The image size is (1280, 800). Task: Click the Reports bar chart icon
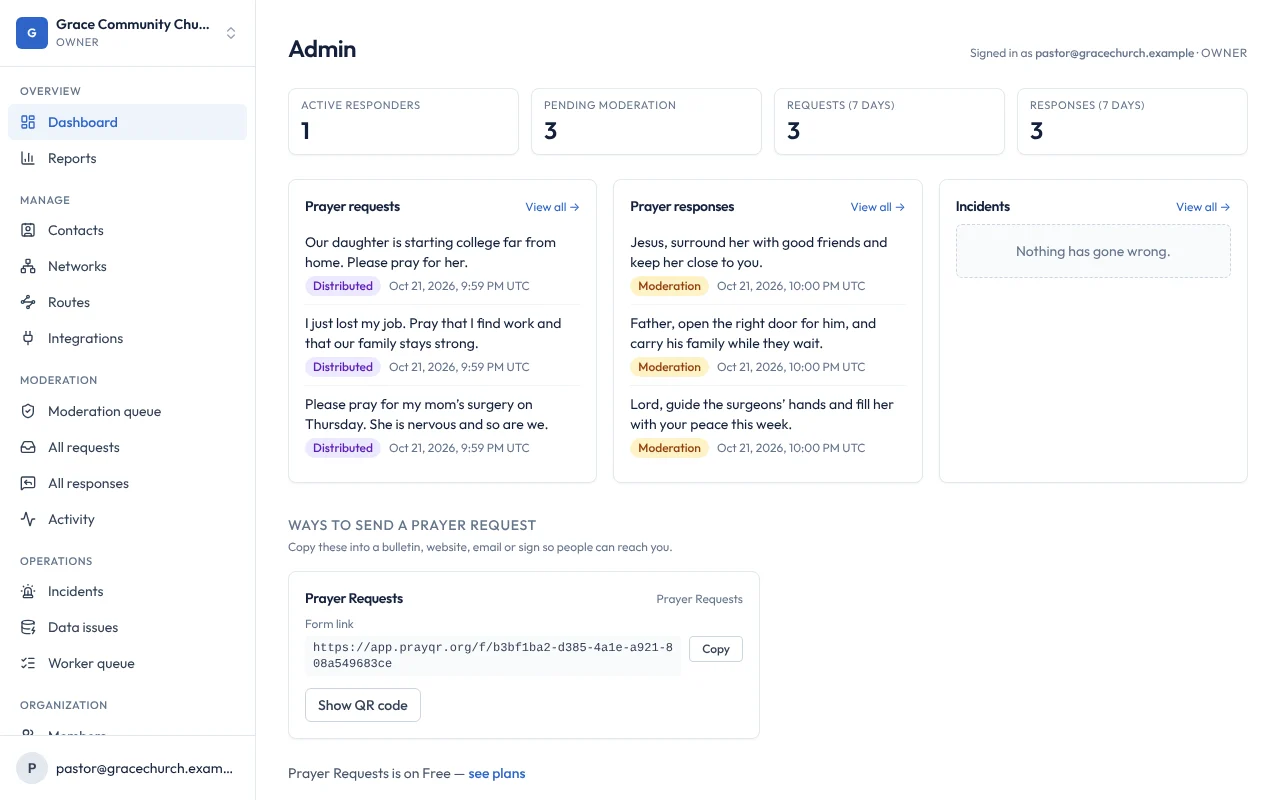28,158
